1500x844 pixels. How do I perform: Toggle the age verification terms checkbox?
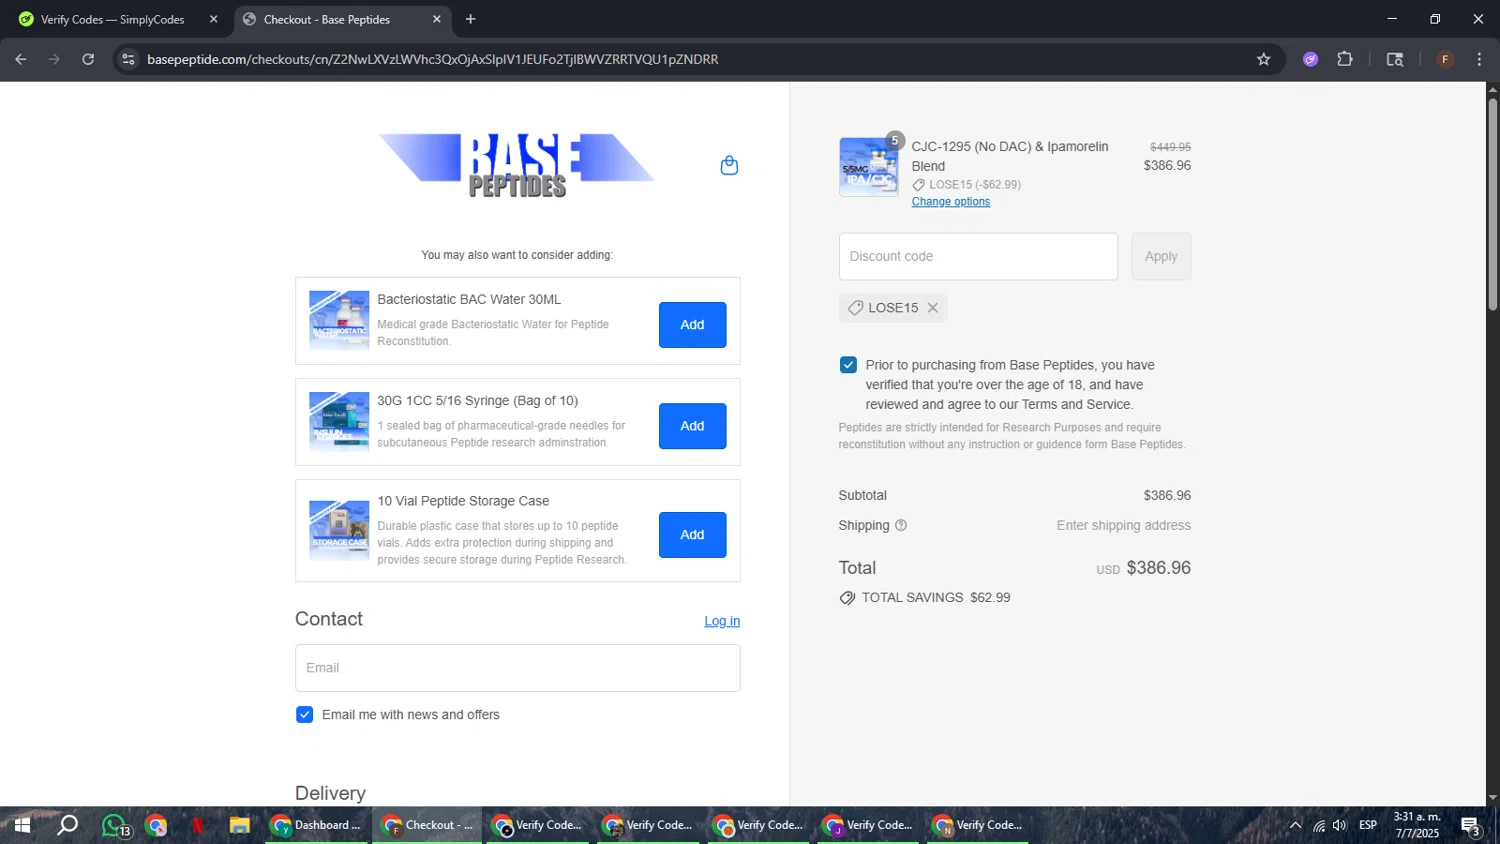848,365
